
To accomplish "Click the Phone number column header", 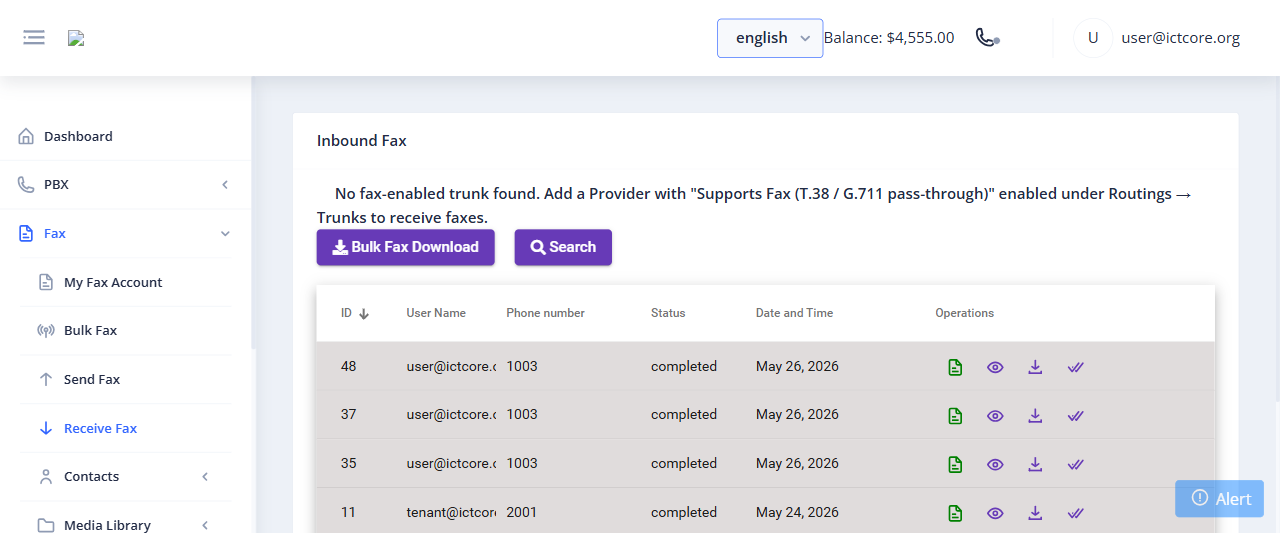I will tap(545, 313).
